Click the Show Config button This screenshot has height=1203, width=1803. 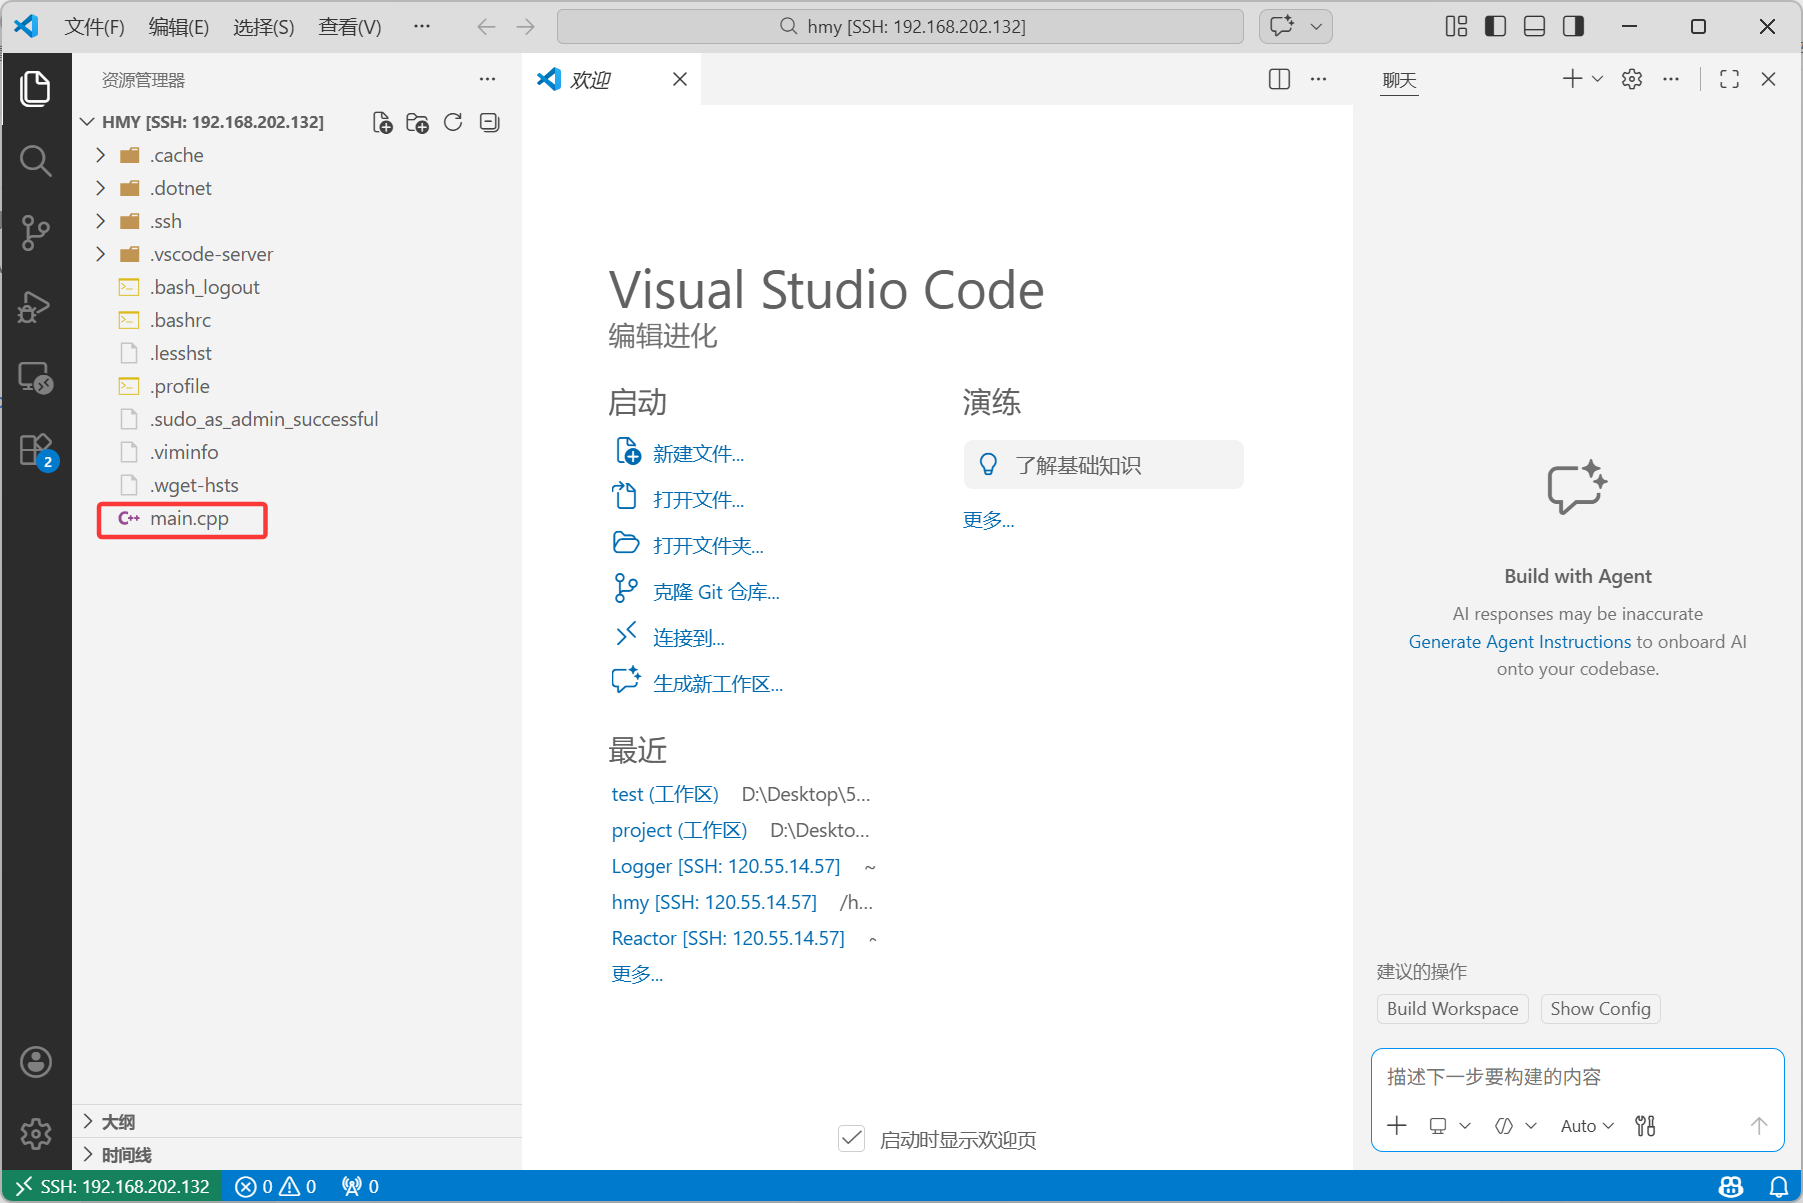1600,1009
